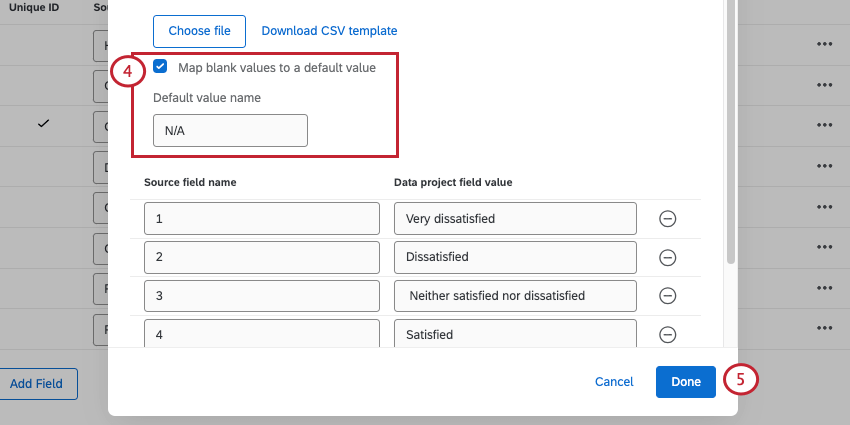The width and height of the screenshot is (850, 425).
Task: Open the bottommost three-dot row options menu
Action: click(x=824, y=328)
